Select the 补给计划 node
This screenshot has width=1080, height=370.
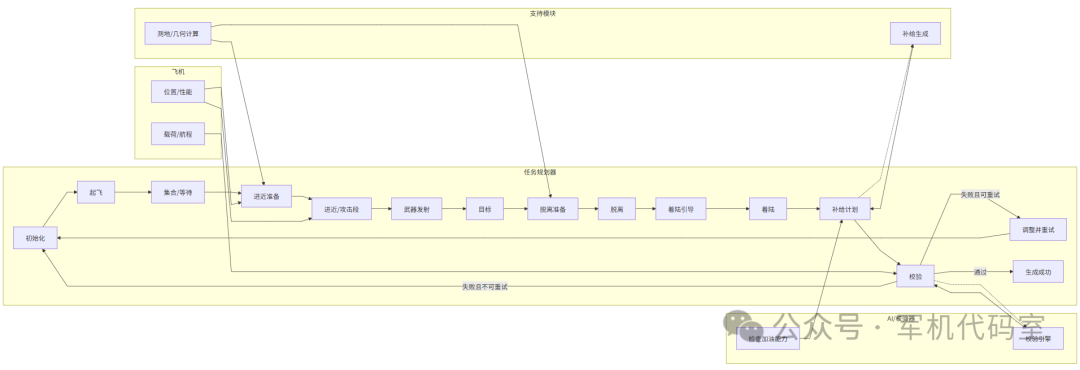(x=844, y=209)
